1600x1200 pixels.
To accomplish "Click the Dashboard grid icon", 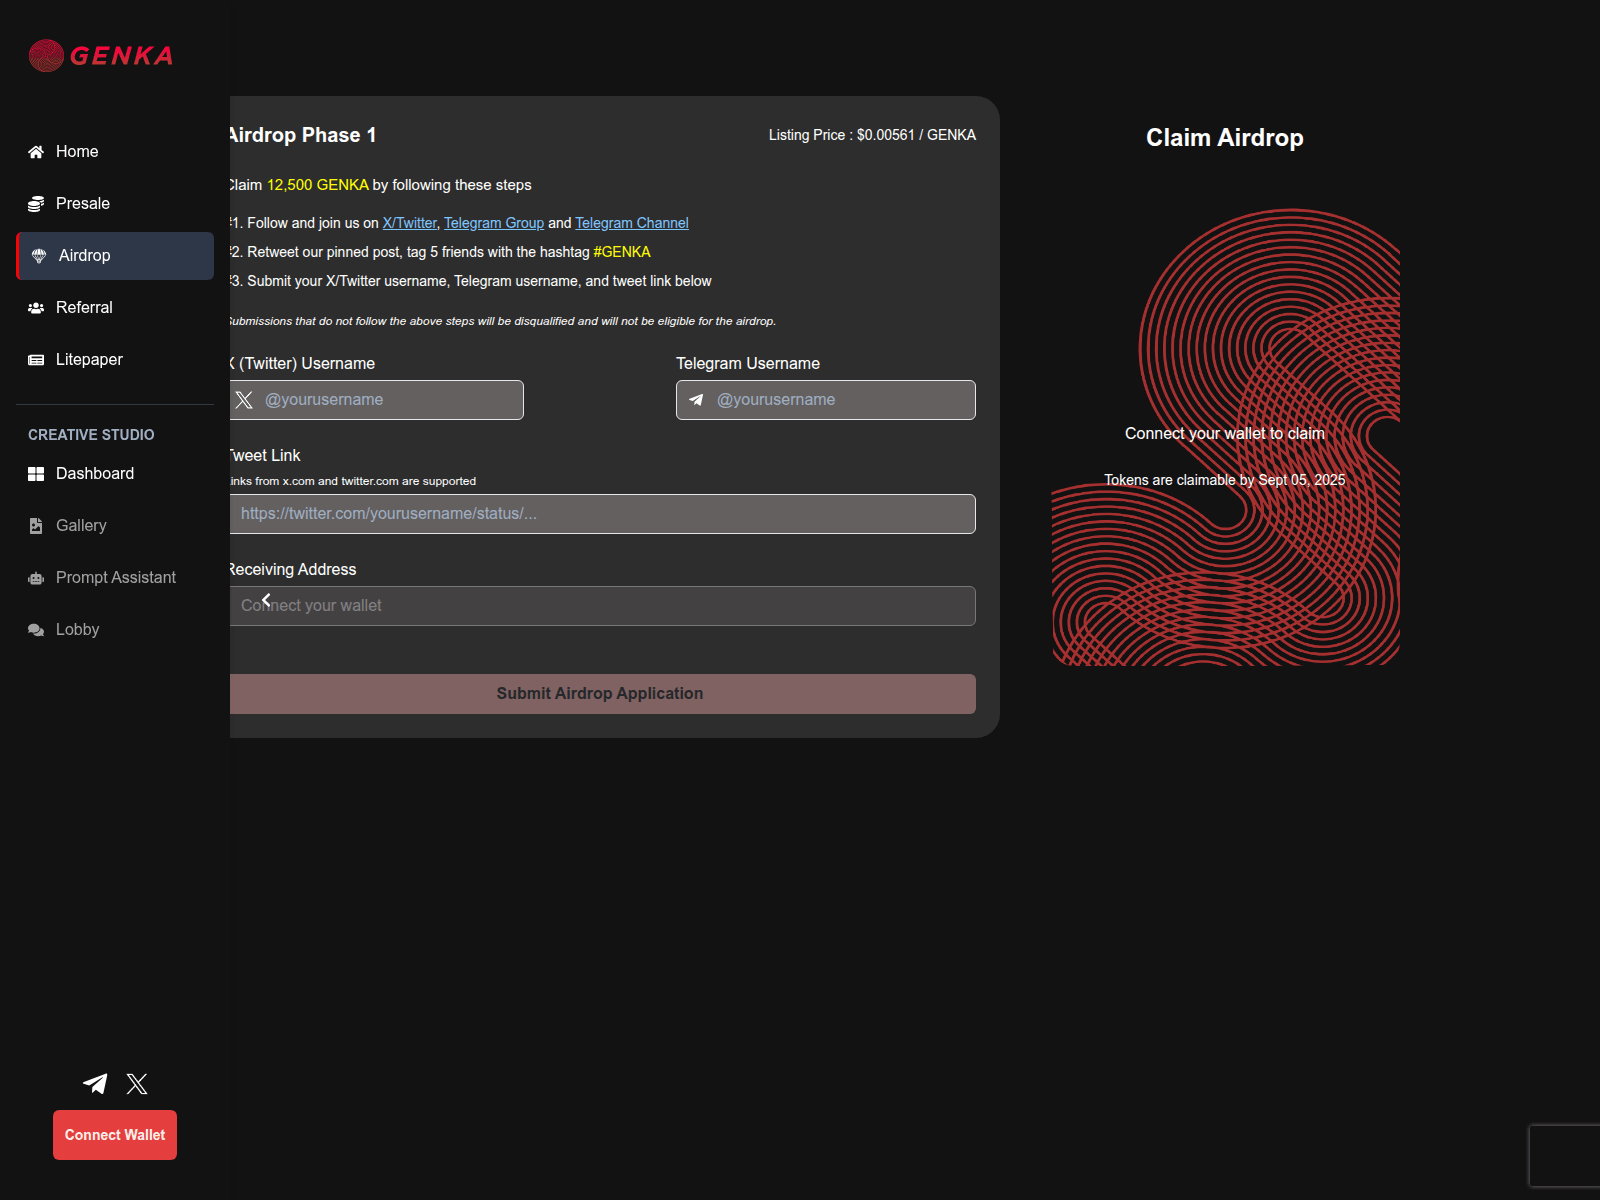I will 36,474.
